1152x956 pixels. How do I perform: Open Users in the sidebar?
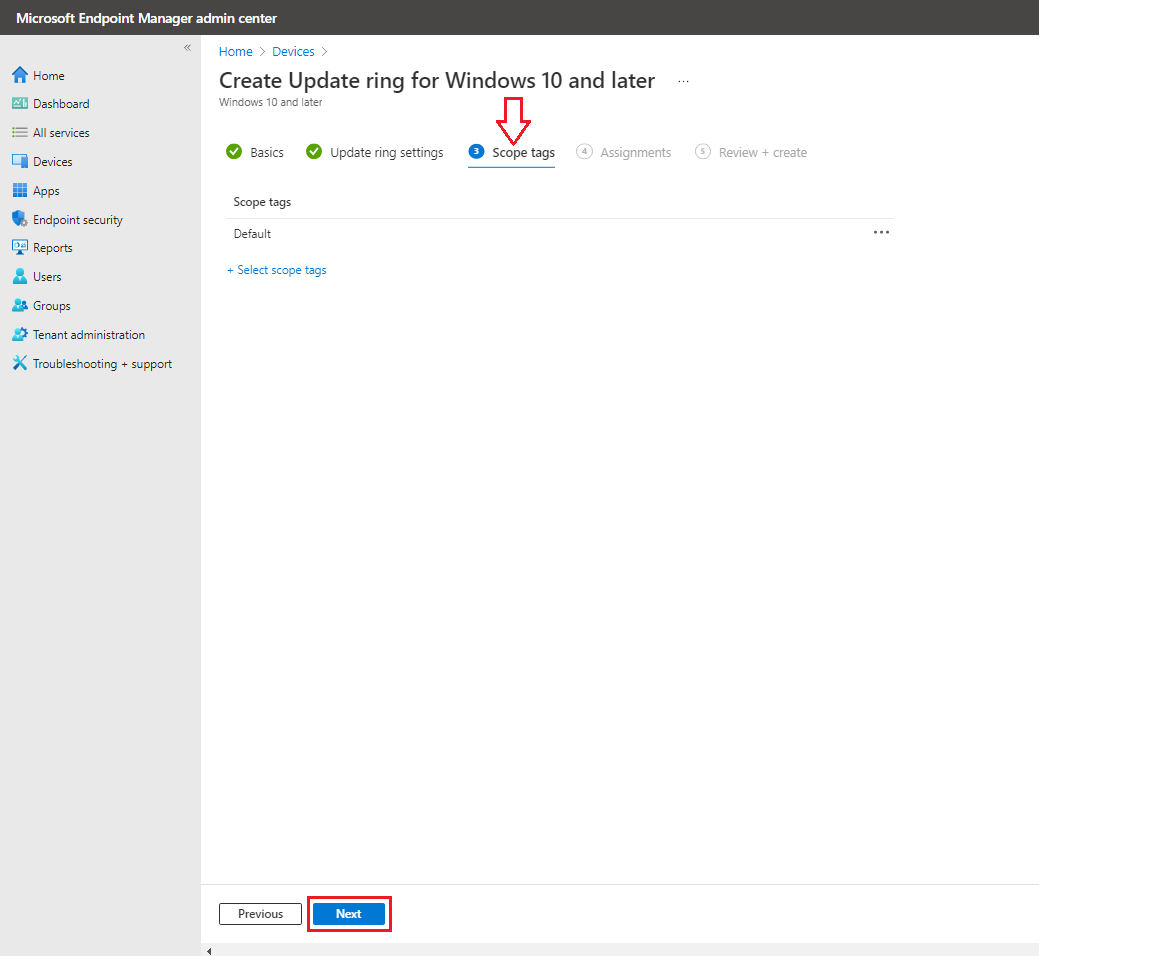(47, 277)
